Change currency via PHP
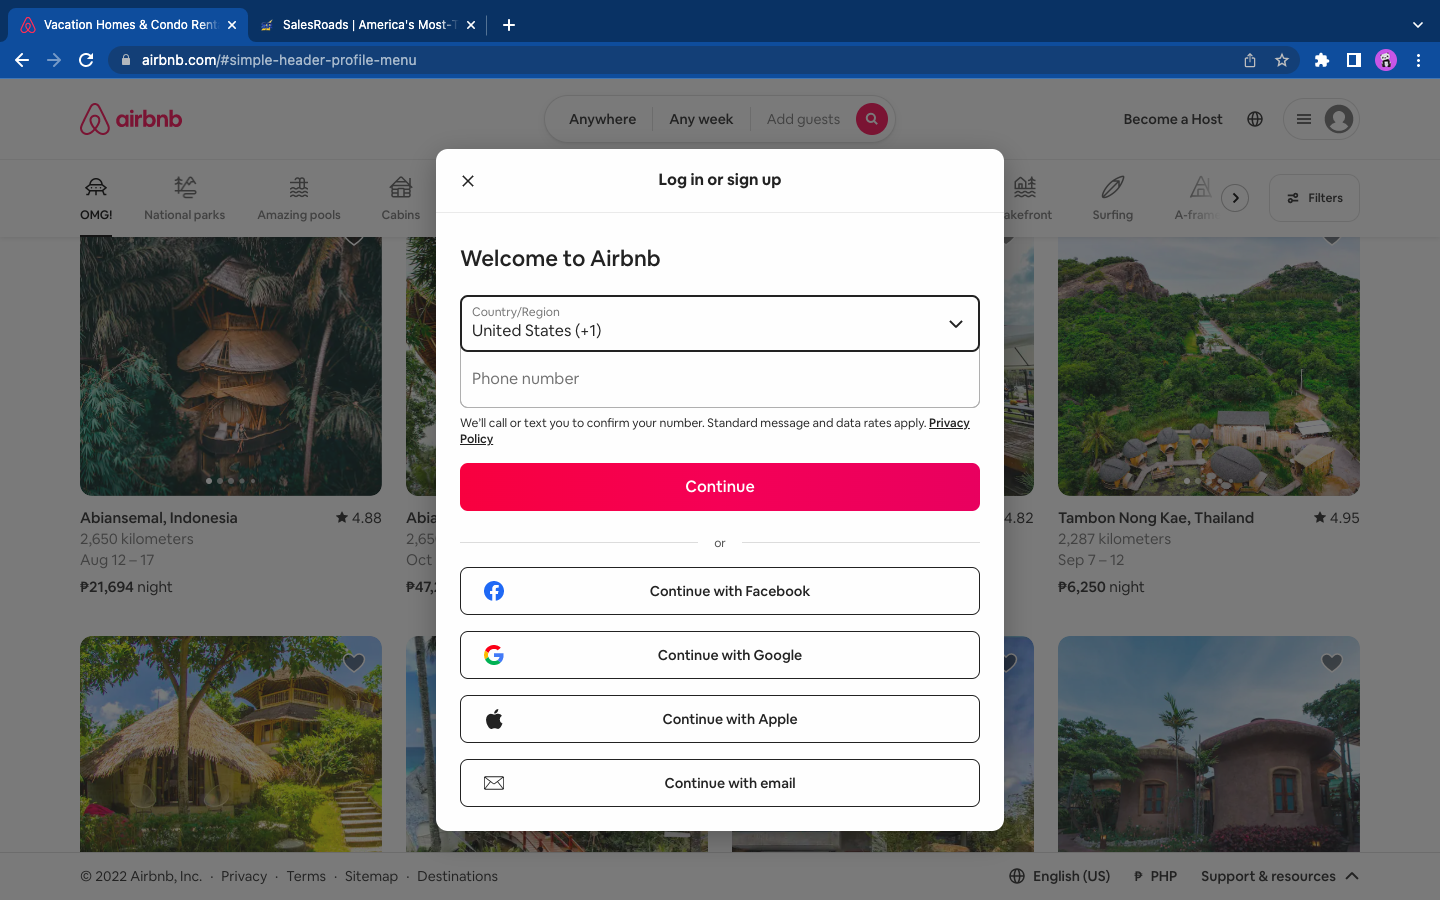Screen dimensions: 1440x900 [x=1155, y=876]
